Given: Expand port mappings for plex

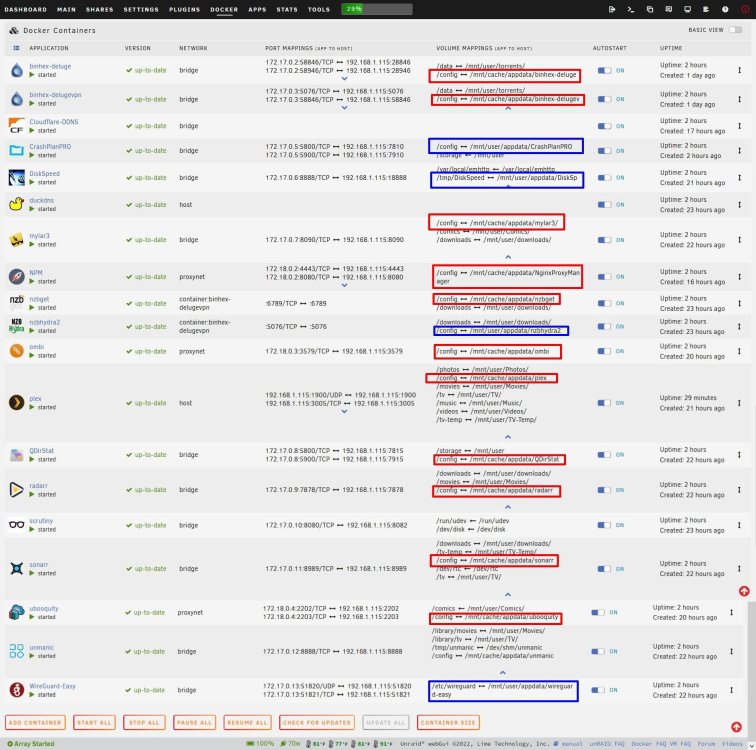Looking at the screenshot, I should 344,412.
